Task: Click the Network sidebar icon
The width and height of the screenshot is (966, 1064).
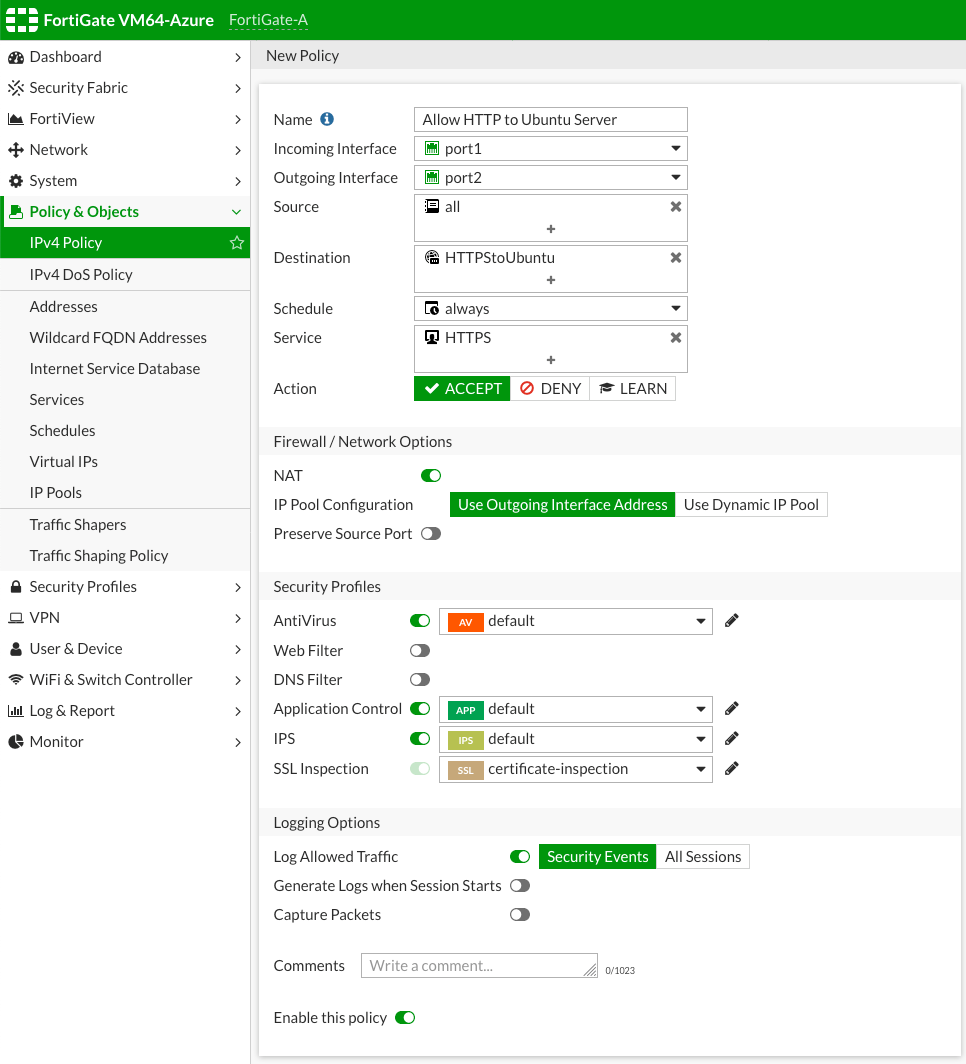Action: point(16,150)
